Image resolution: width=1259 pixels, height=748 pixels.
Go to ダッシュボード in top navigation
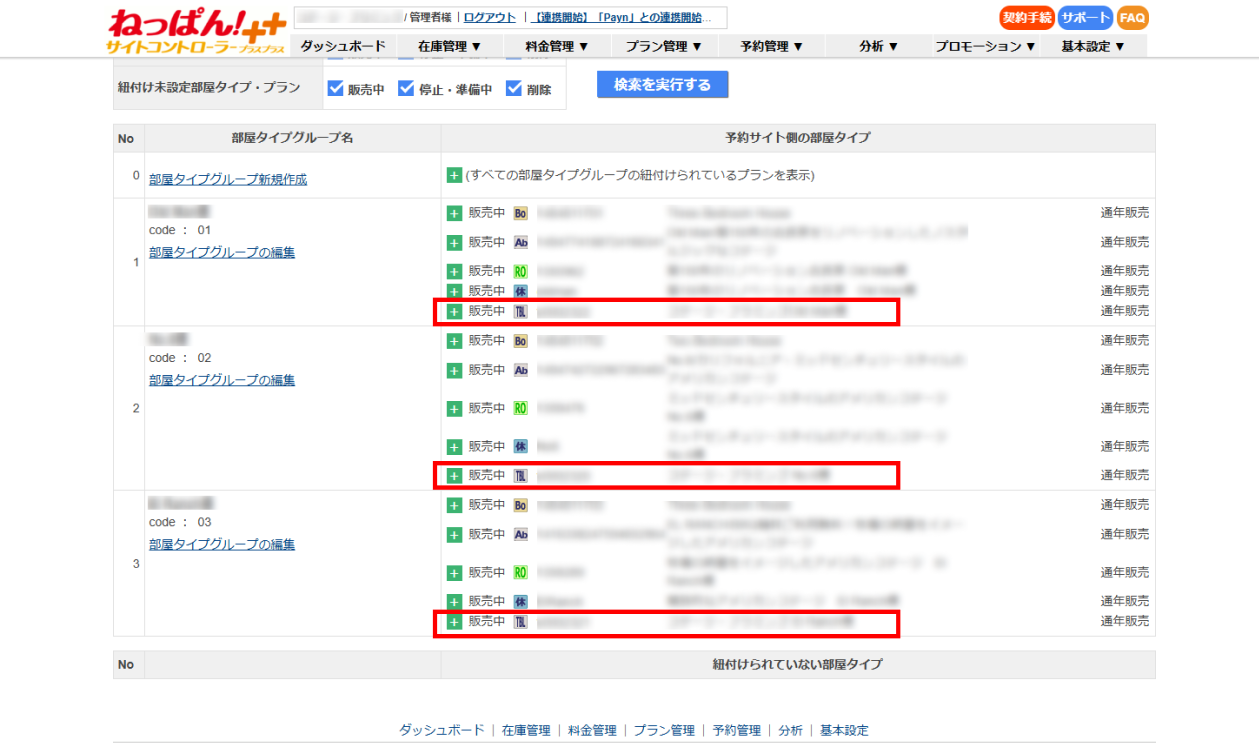[343, 46]
